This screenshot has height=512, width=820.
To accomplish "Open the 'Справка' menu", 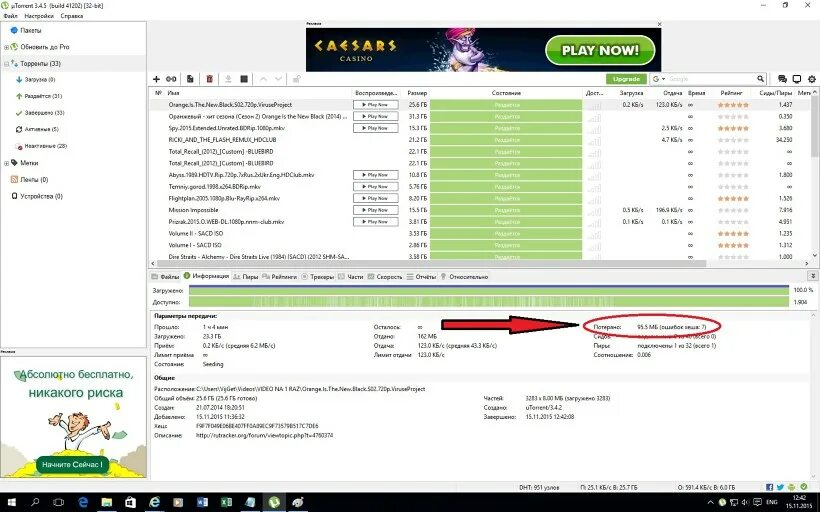I will (72, 16).
